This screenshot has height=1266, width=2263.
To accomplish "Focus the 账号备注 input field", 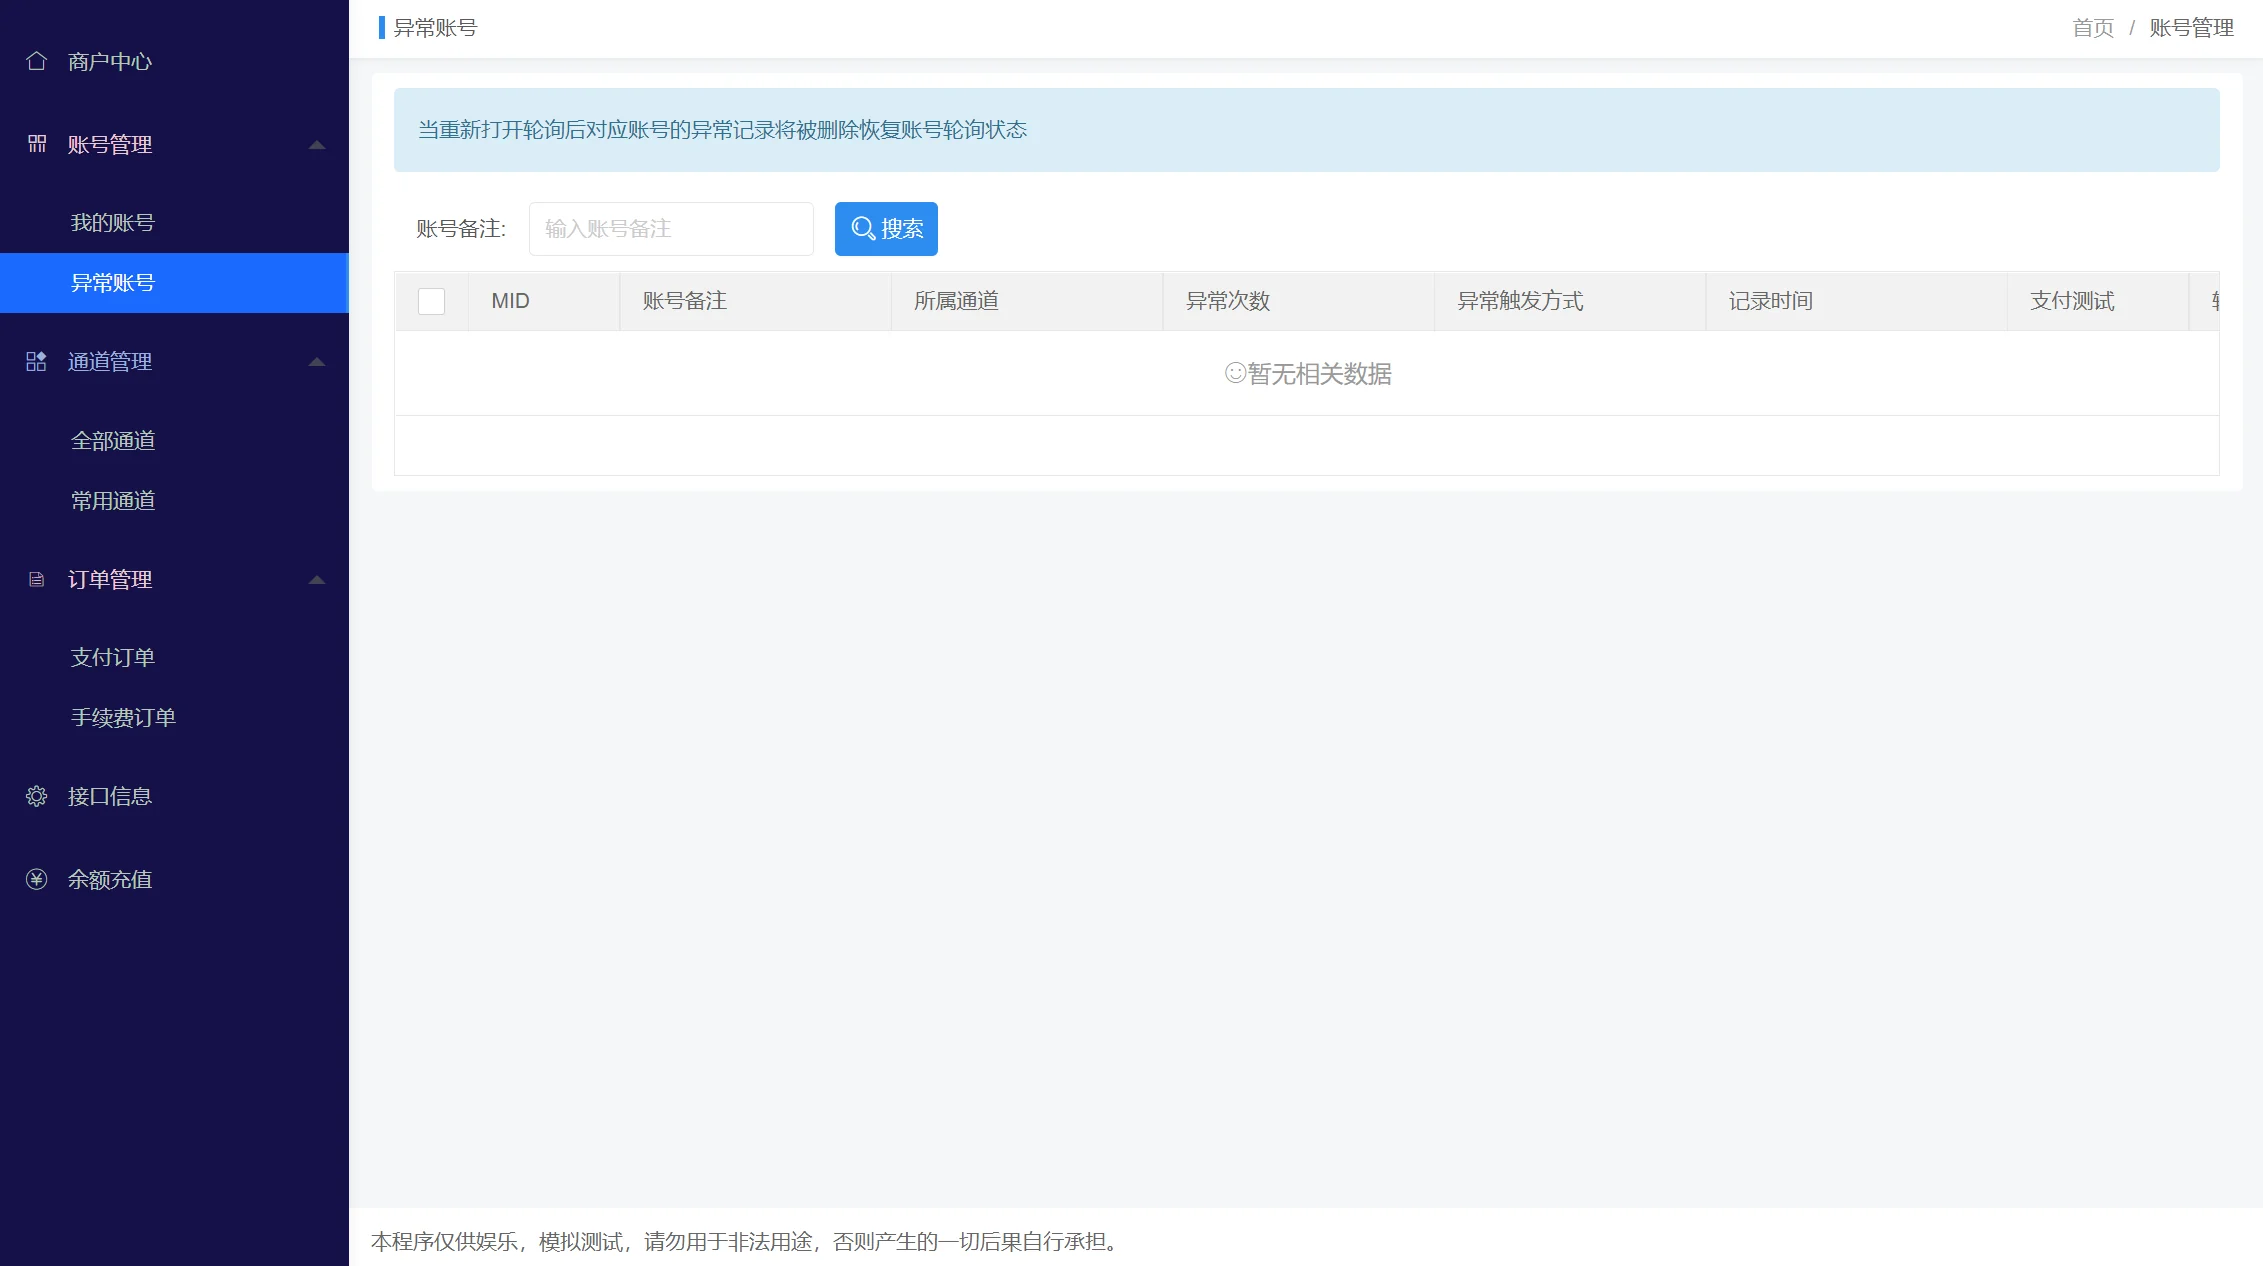I will pyautogui.click(x=671, y=229).
